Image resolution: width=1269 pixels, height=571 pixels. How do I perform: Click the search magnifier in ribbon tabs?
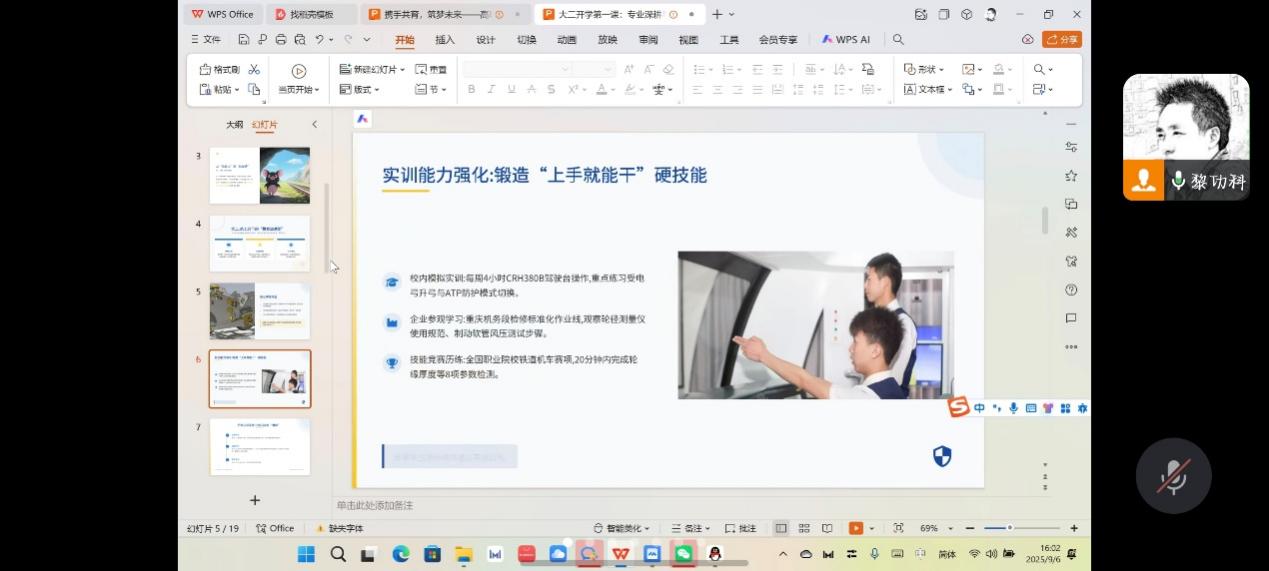point(898,40)
